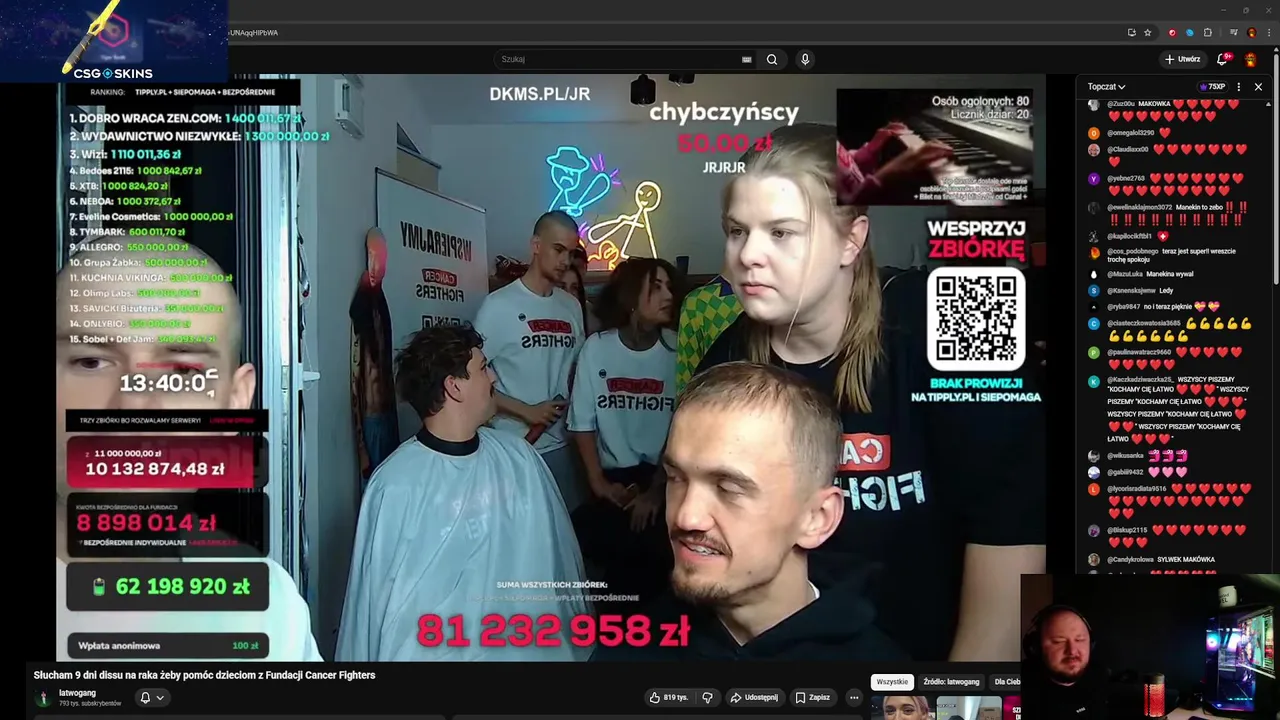
Task: Open the YouTube account avatar menu
Action: (1250, 59)
